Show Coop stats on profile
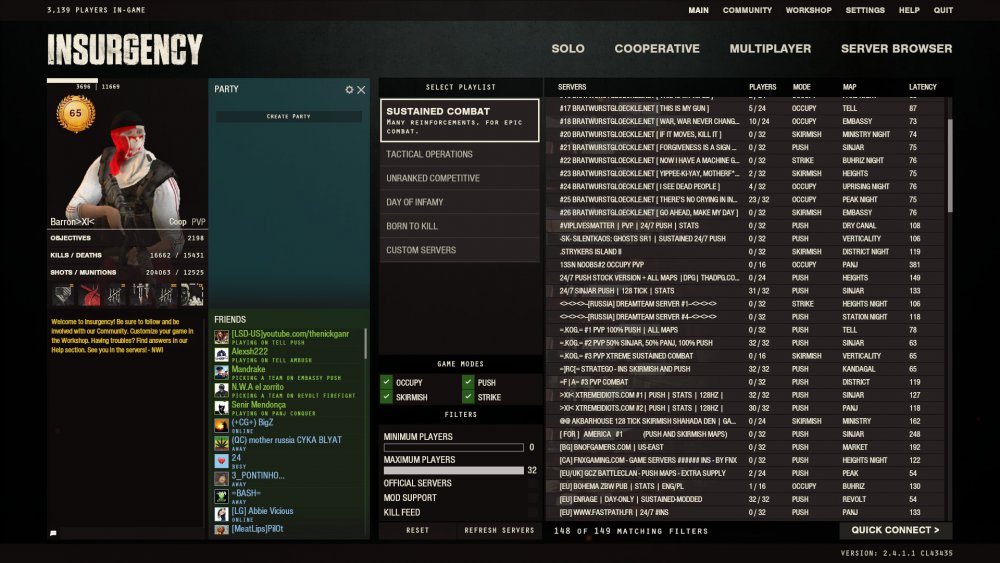The image size is (1000, 563). click(178, 222)
